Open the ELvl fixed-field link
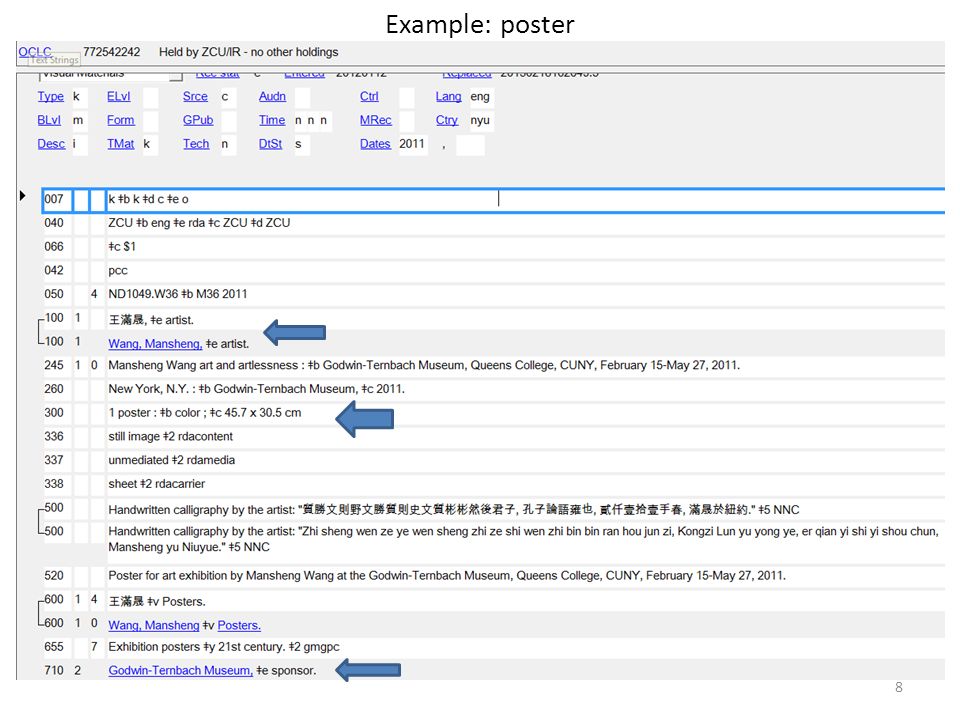Screen dimensions: 960x720 [119, 97]
